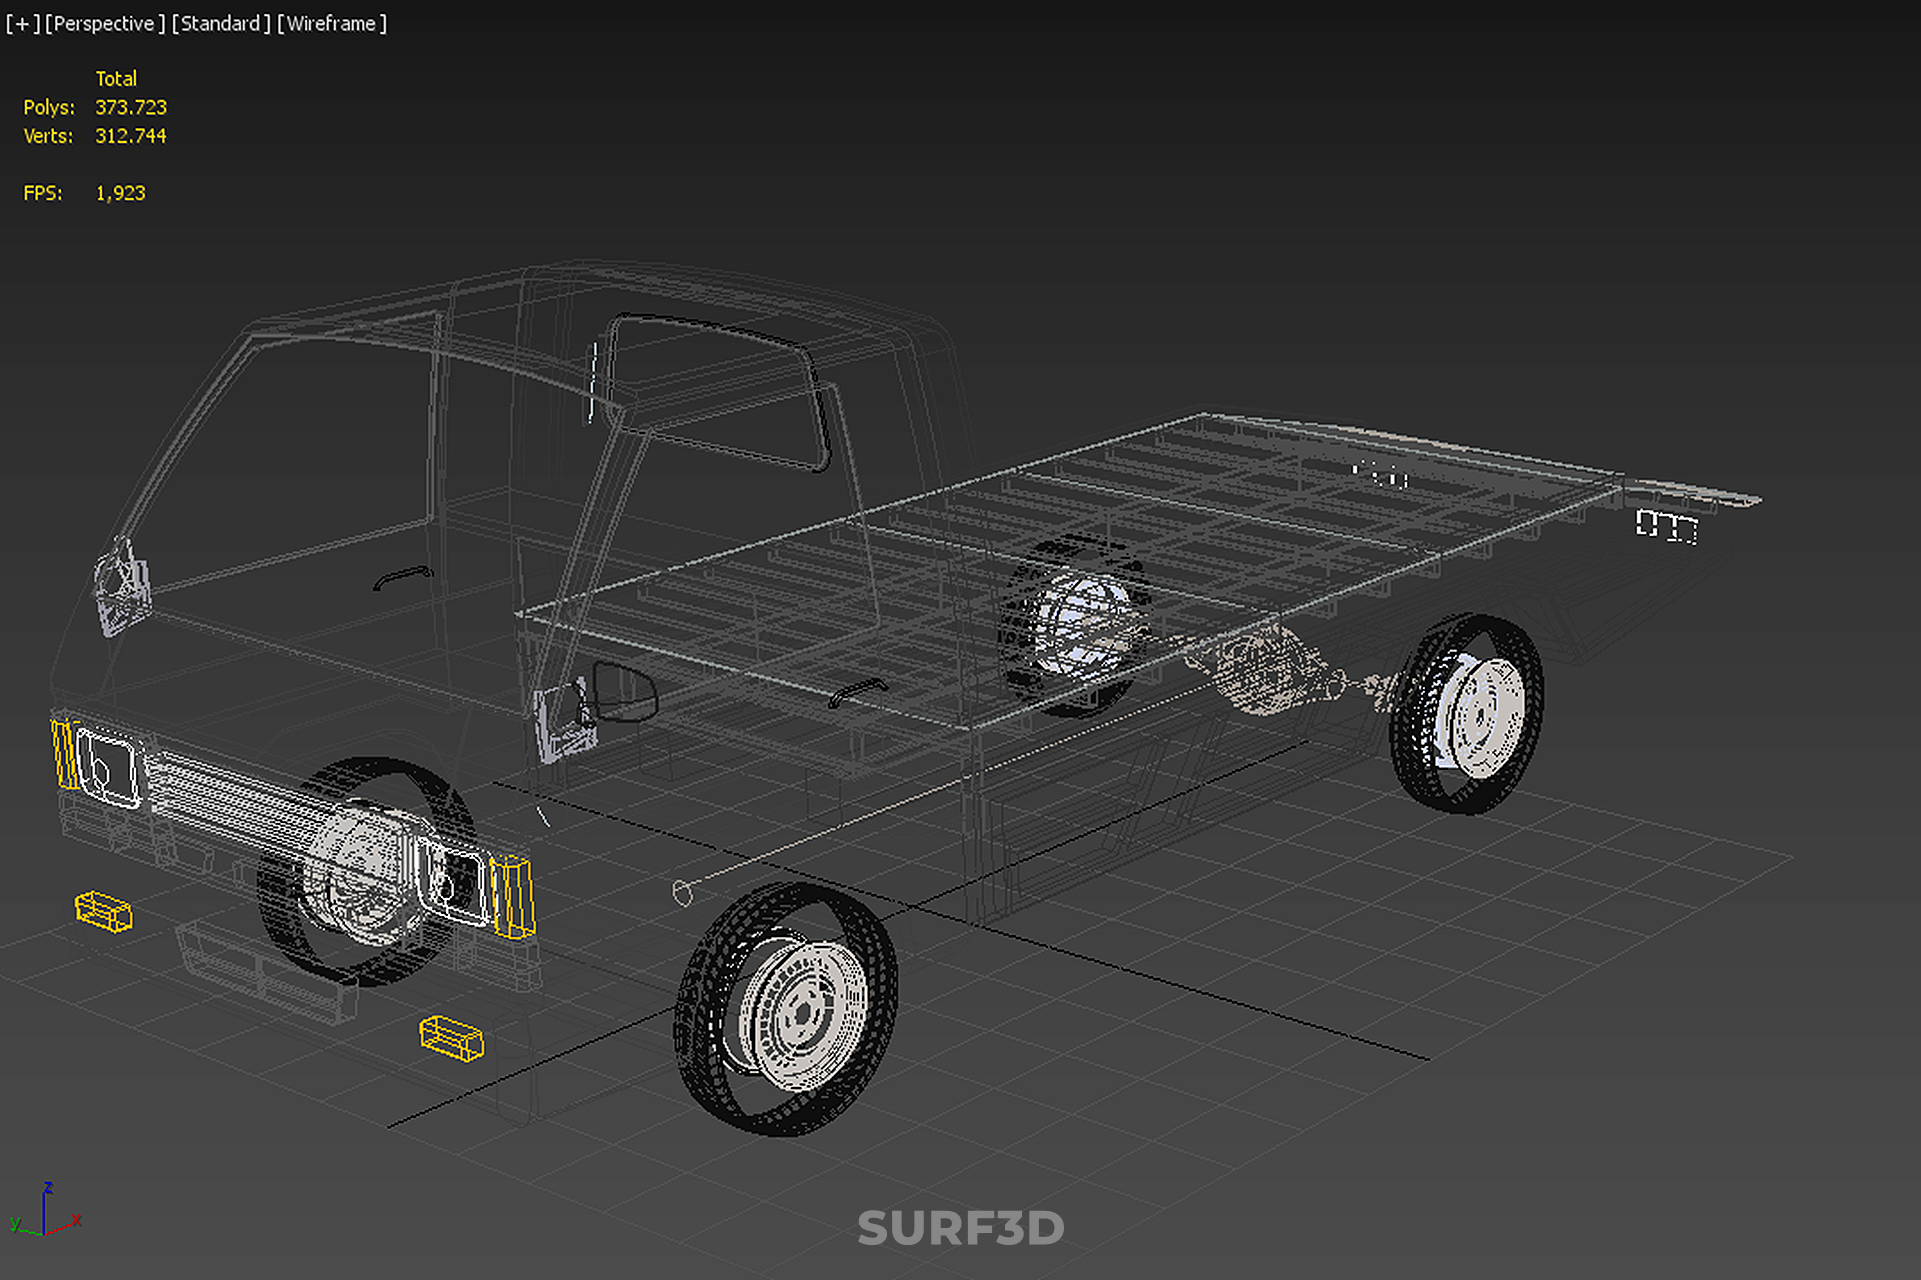Select the yellow turn signal beside left headlight
The image size is (1921, 1280).
(x=64, y=754)
